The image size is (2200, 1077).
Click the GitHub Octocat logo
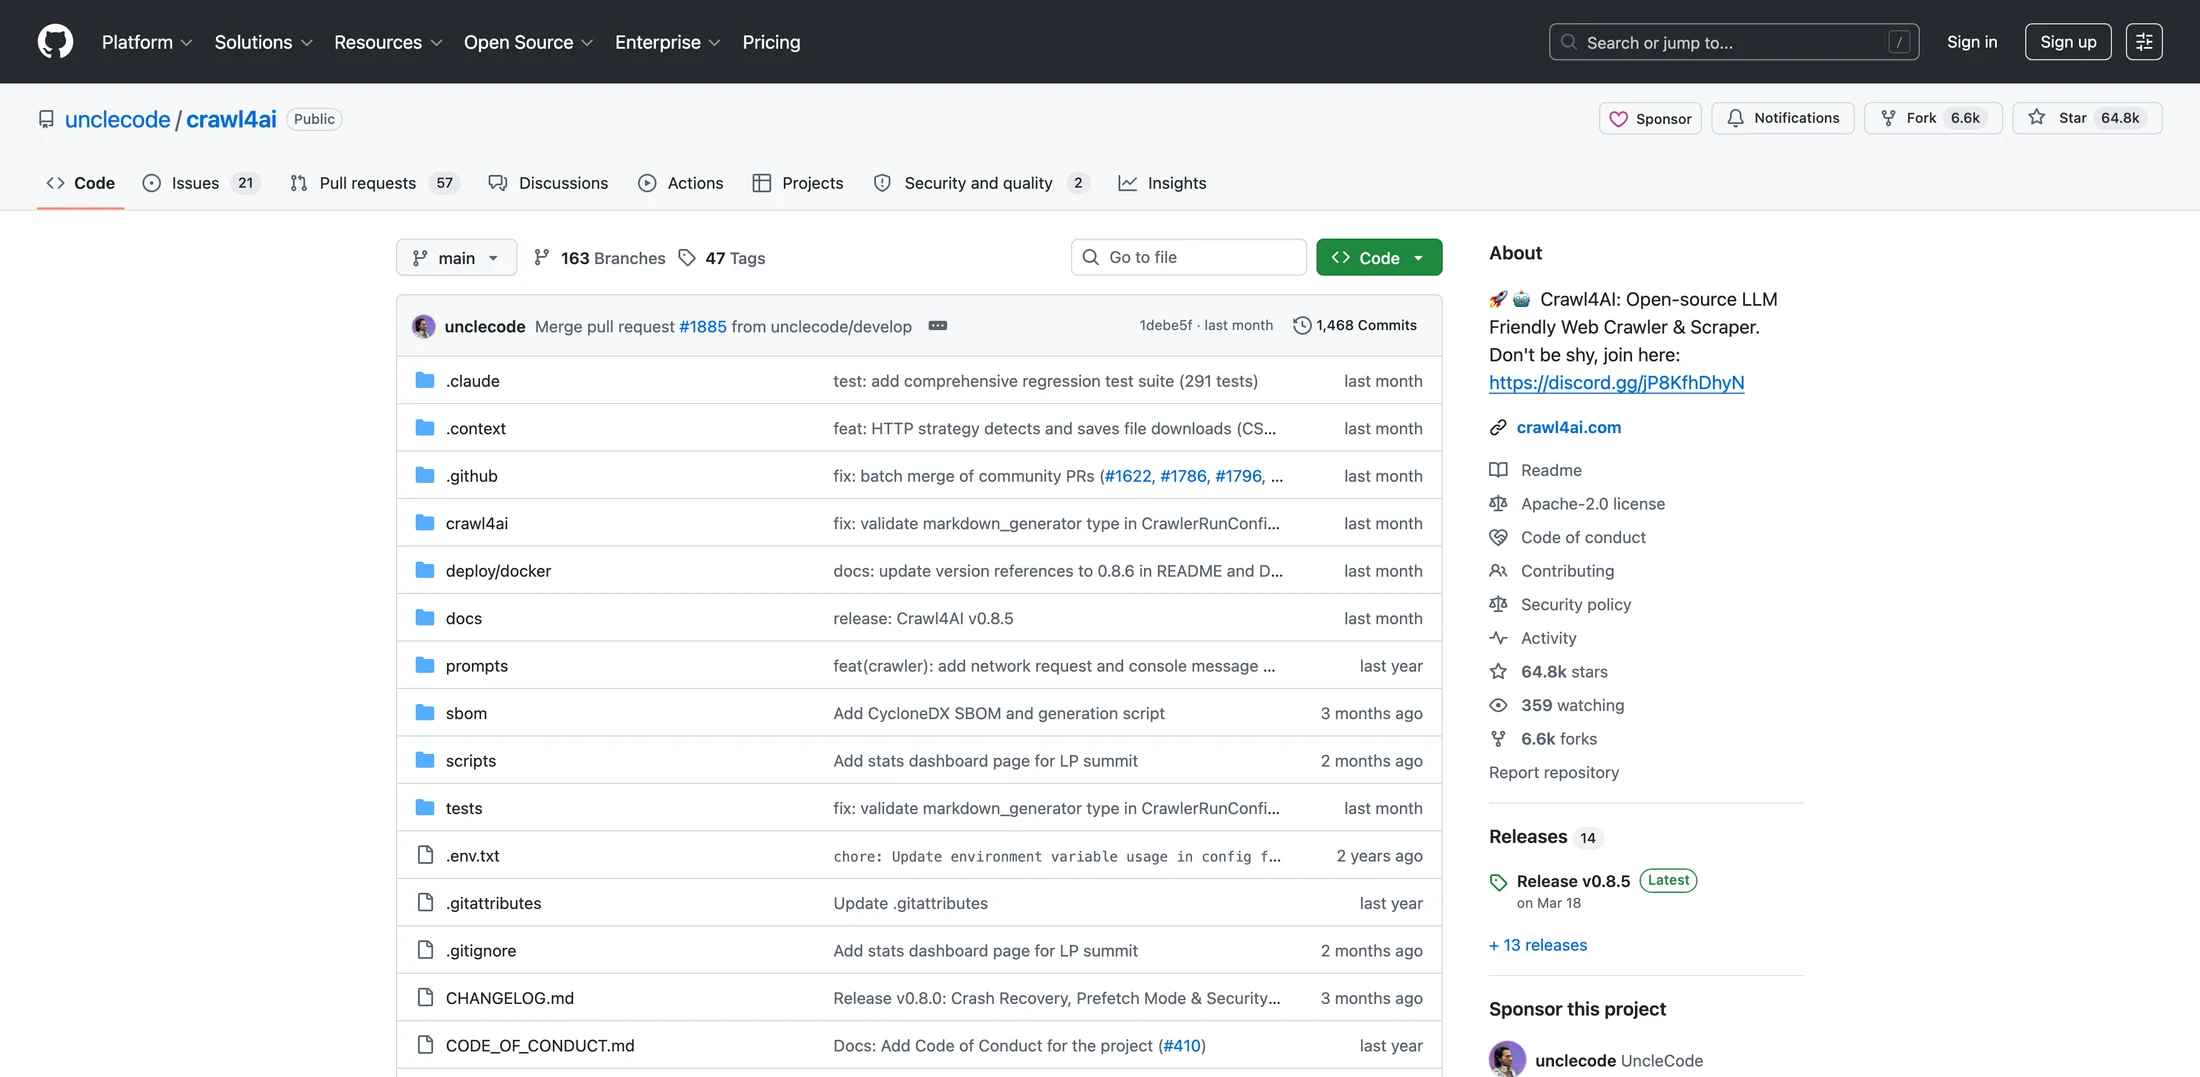click(55, 42)
